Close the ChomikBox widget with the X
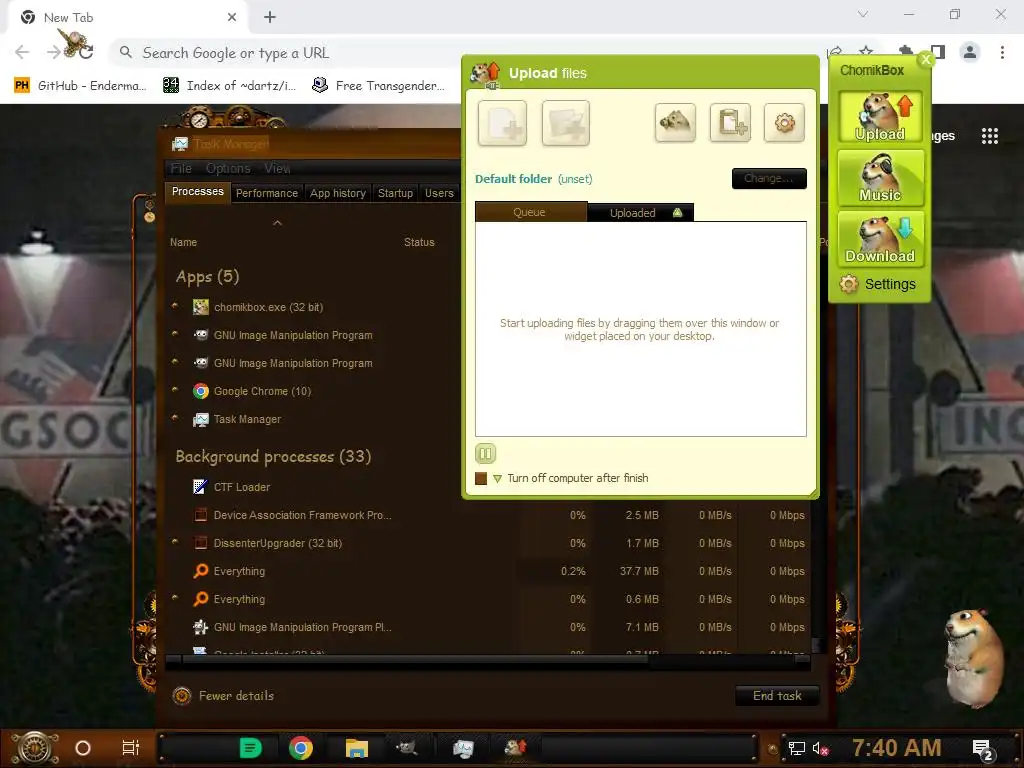This screenshot has width=1024, height=768. pos(925,60)
